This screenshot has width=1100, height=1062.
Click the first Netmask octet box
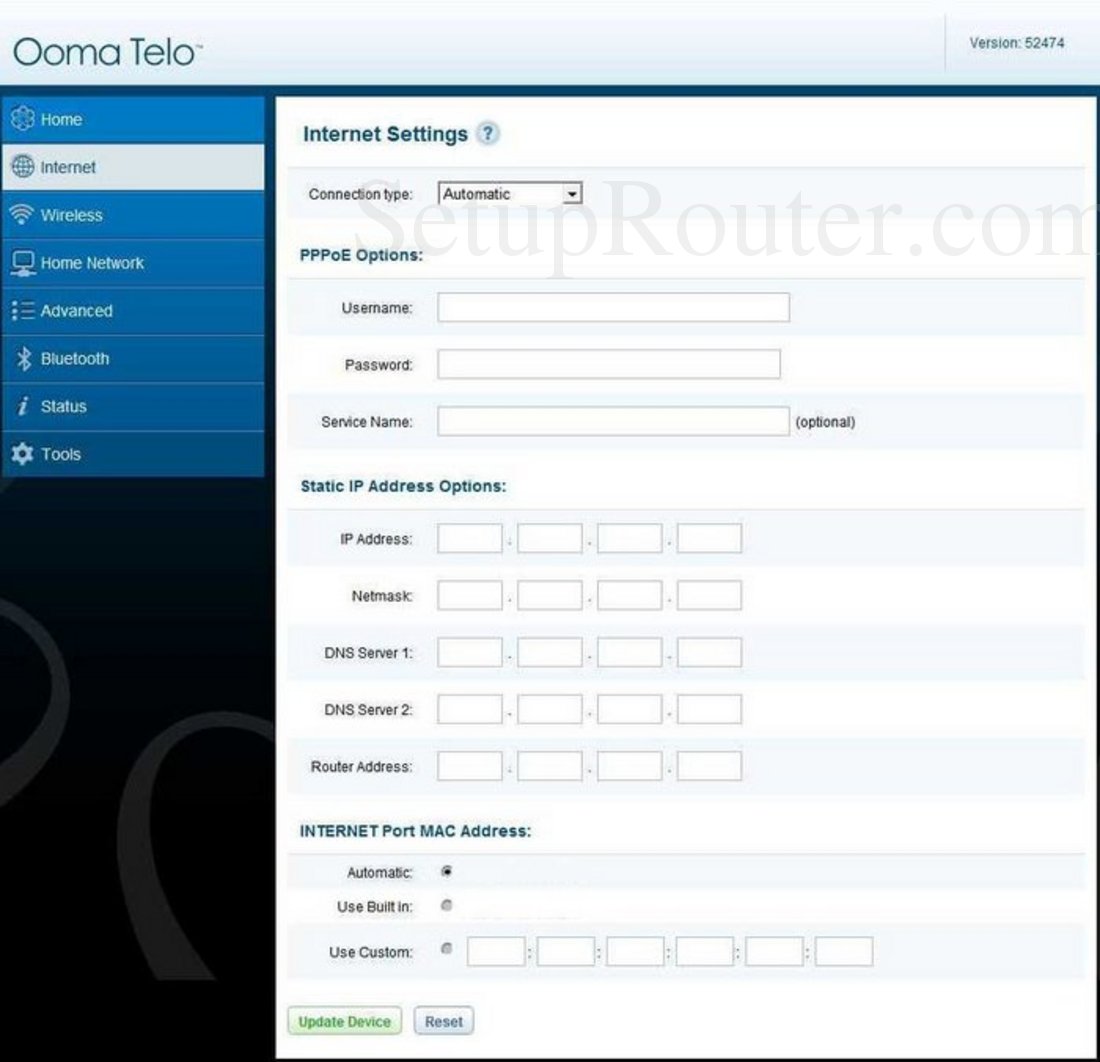[x=469, y=595]
